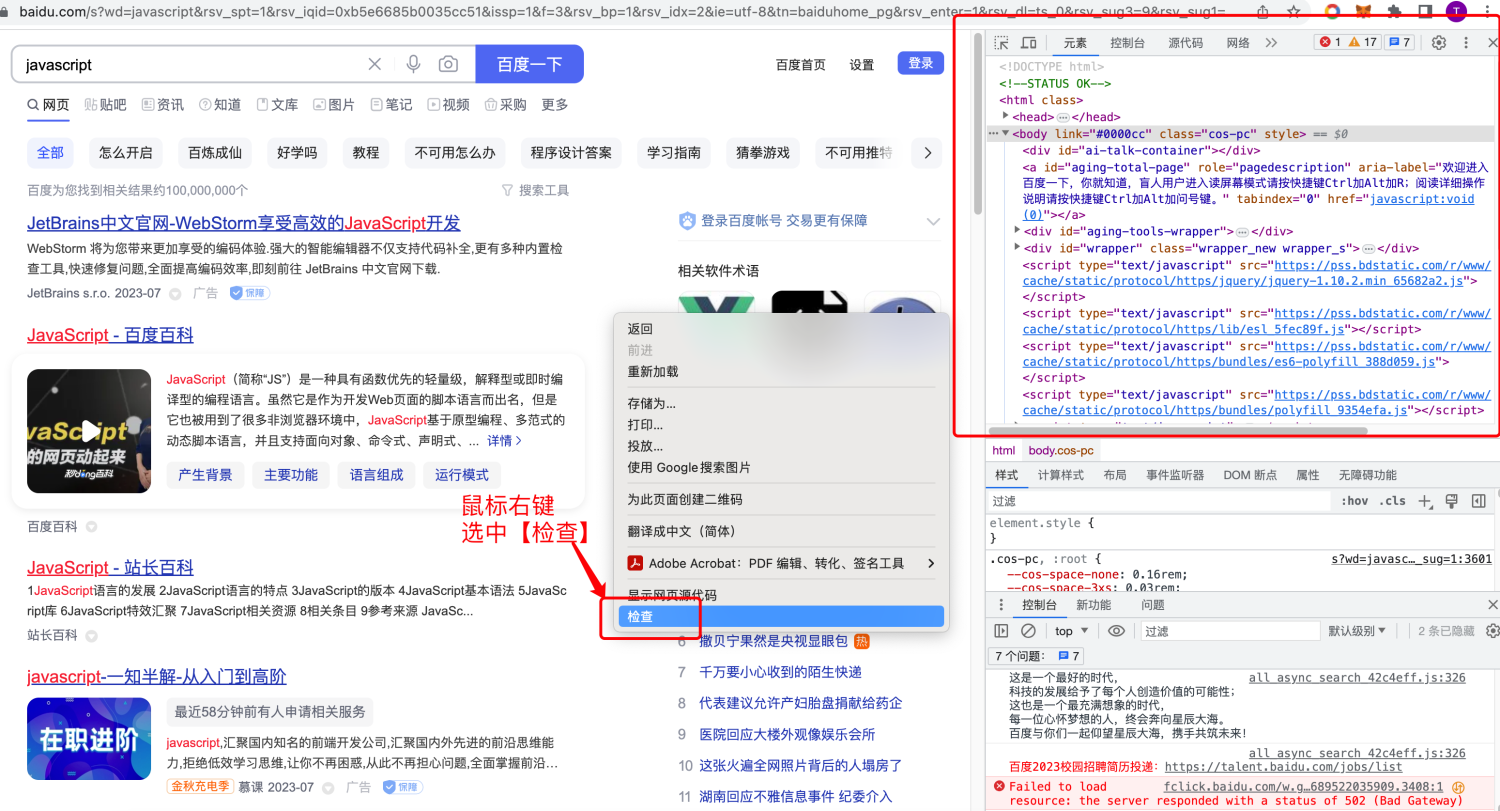Open the Adobe Acrobat submenu item
The width and height of the screenshot is (1500, 811).
tap(781, 563)
